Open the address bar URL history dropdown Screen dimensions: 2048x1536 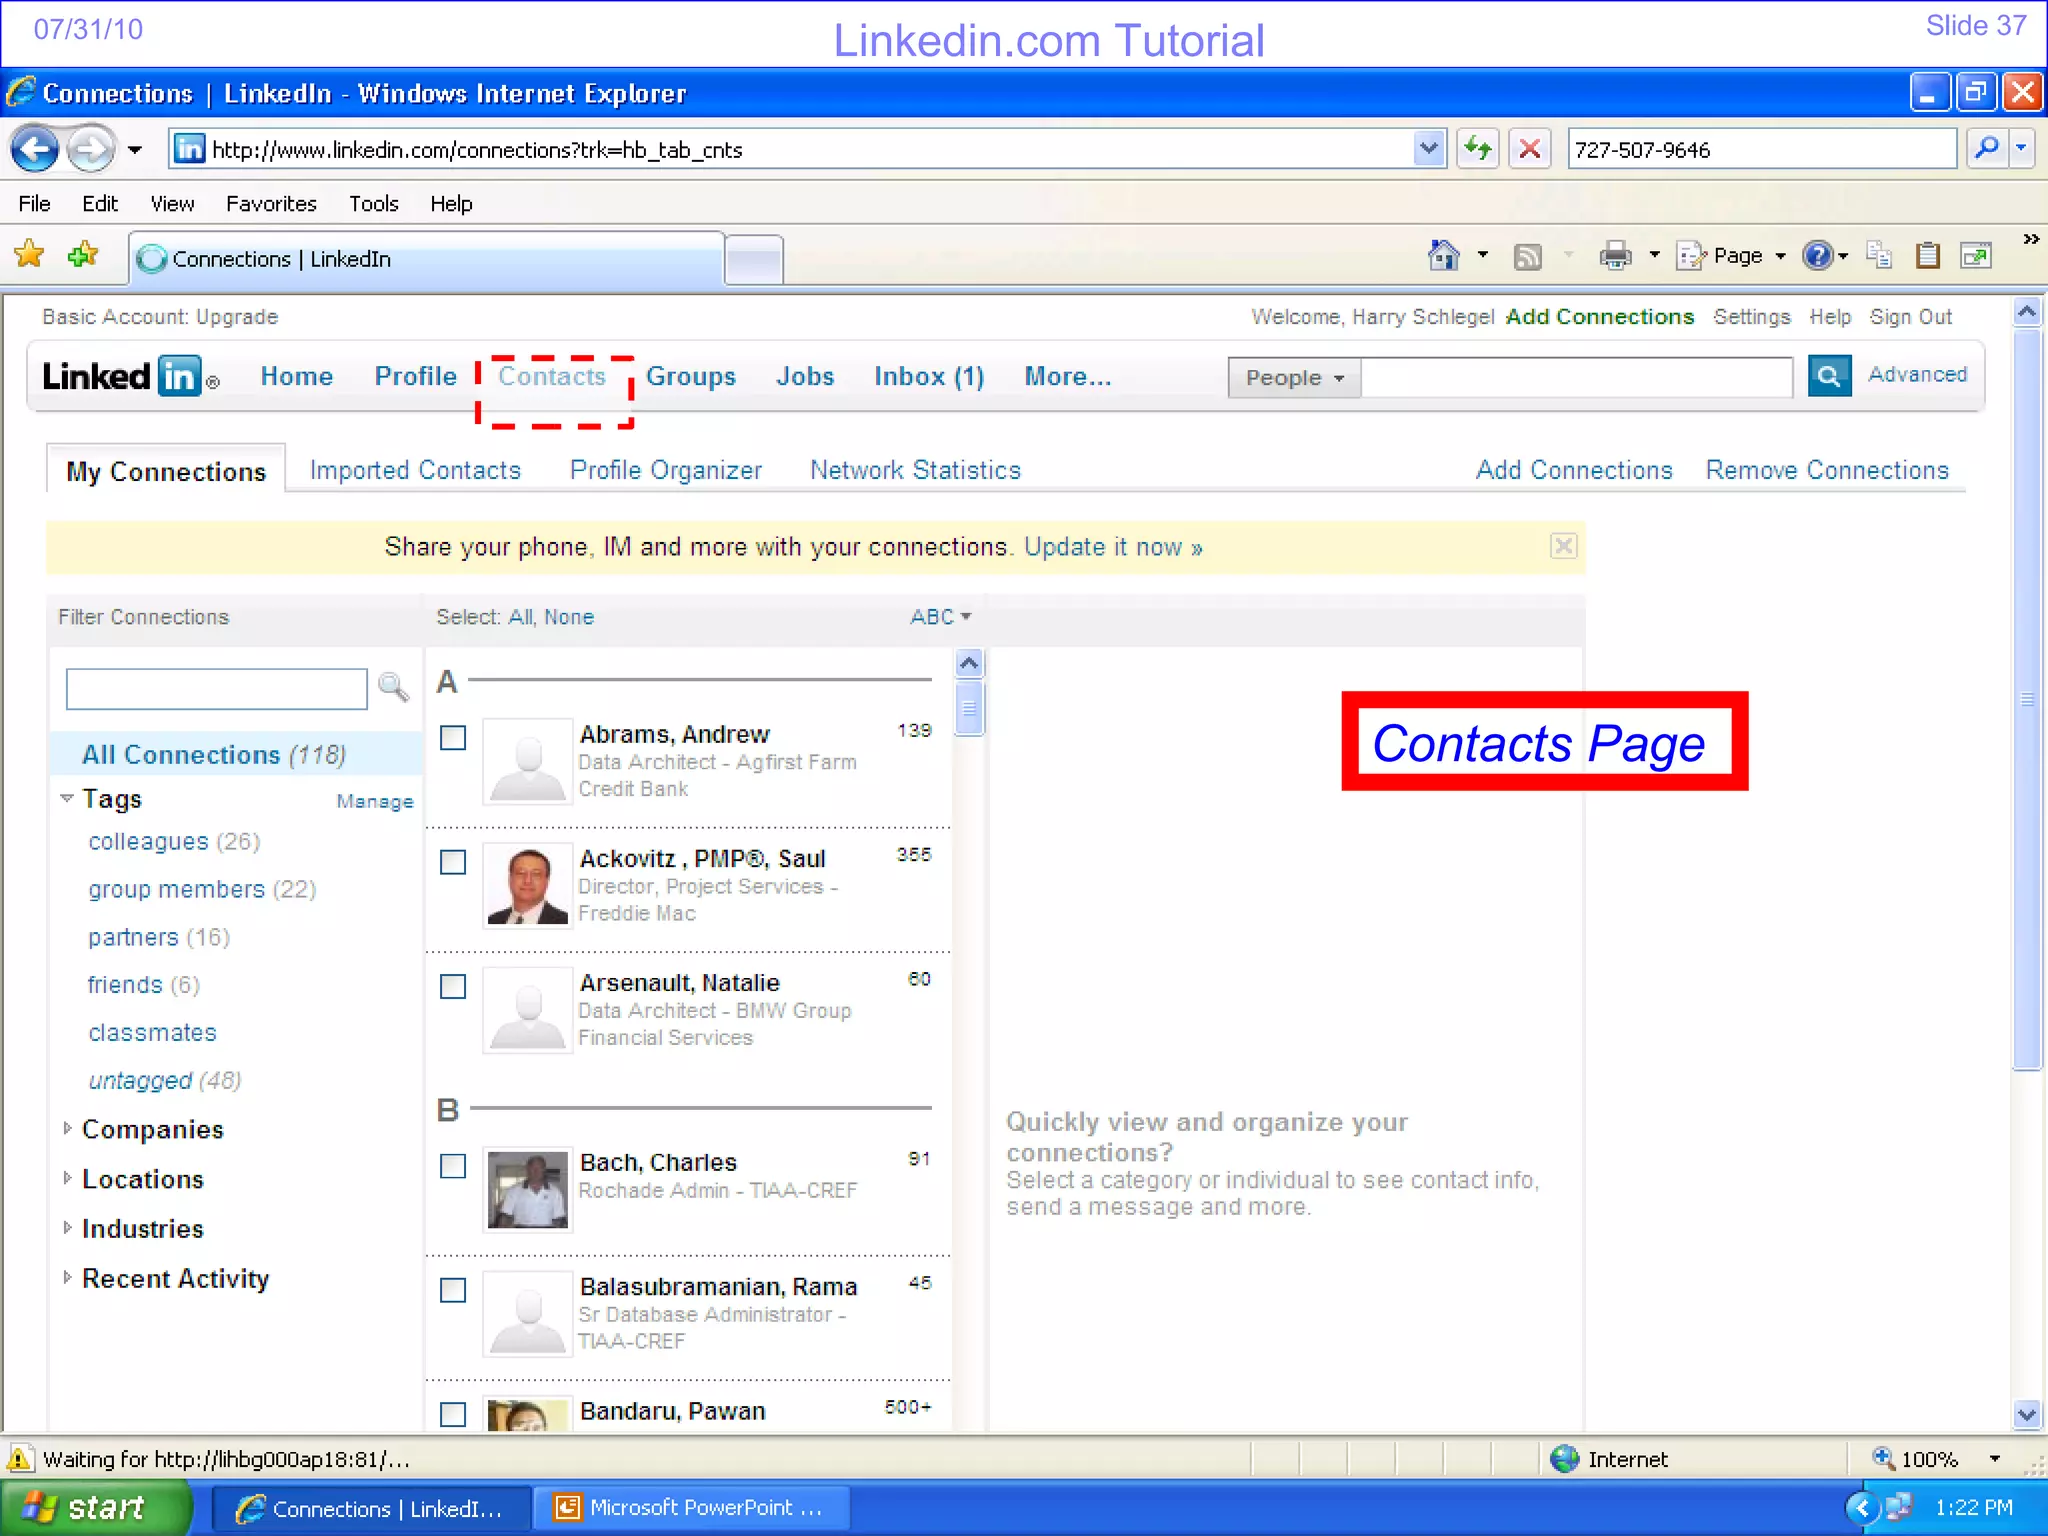point(1429,149)
